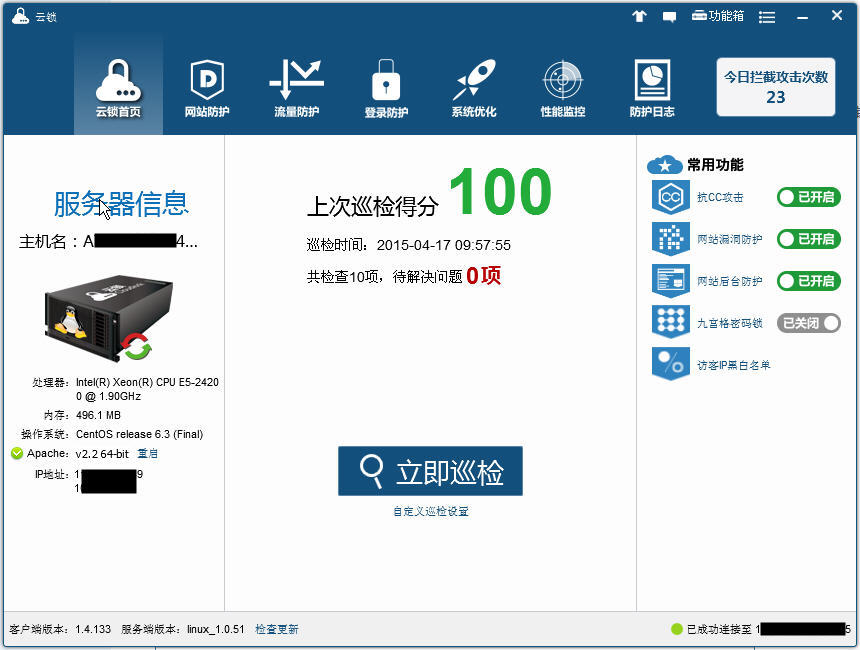Enable the 九宫格密码锁 switch

pyautogui.click(x=808, y=323)
